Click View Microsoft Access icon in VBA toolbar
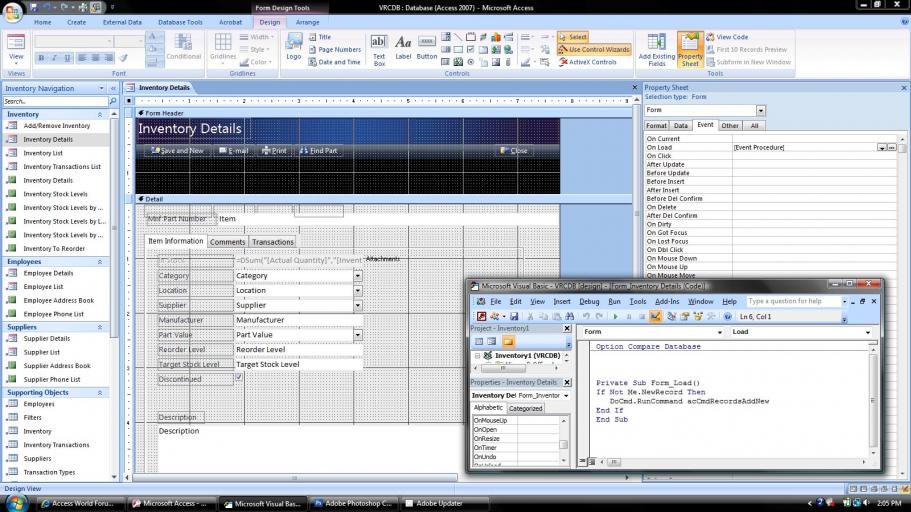Image resolution: width=911 pixels, height=512 pixels. click(481, 317)
